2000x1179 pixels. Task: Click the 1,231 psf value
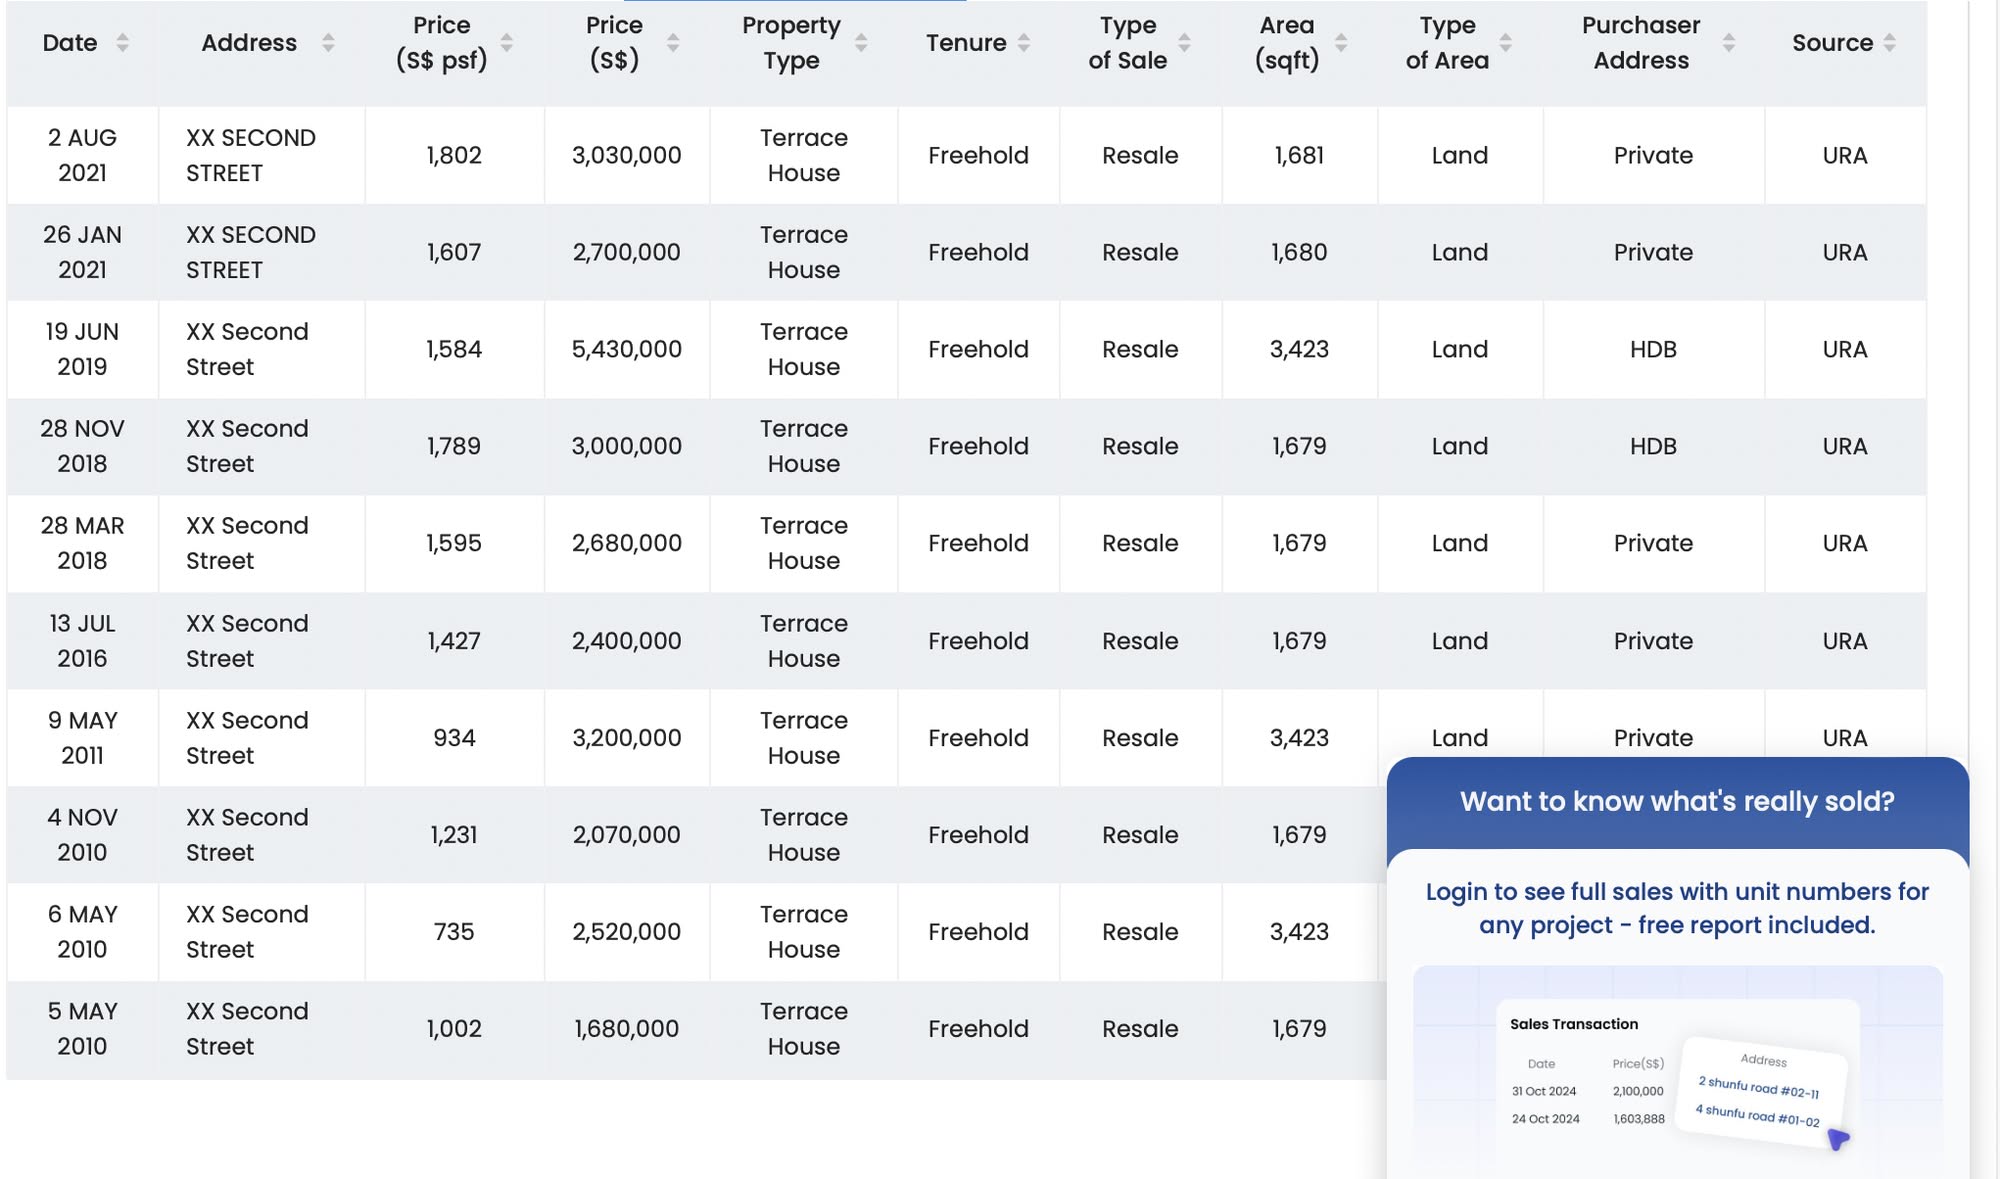[x=454, y=835]
